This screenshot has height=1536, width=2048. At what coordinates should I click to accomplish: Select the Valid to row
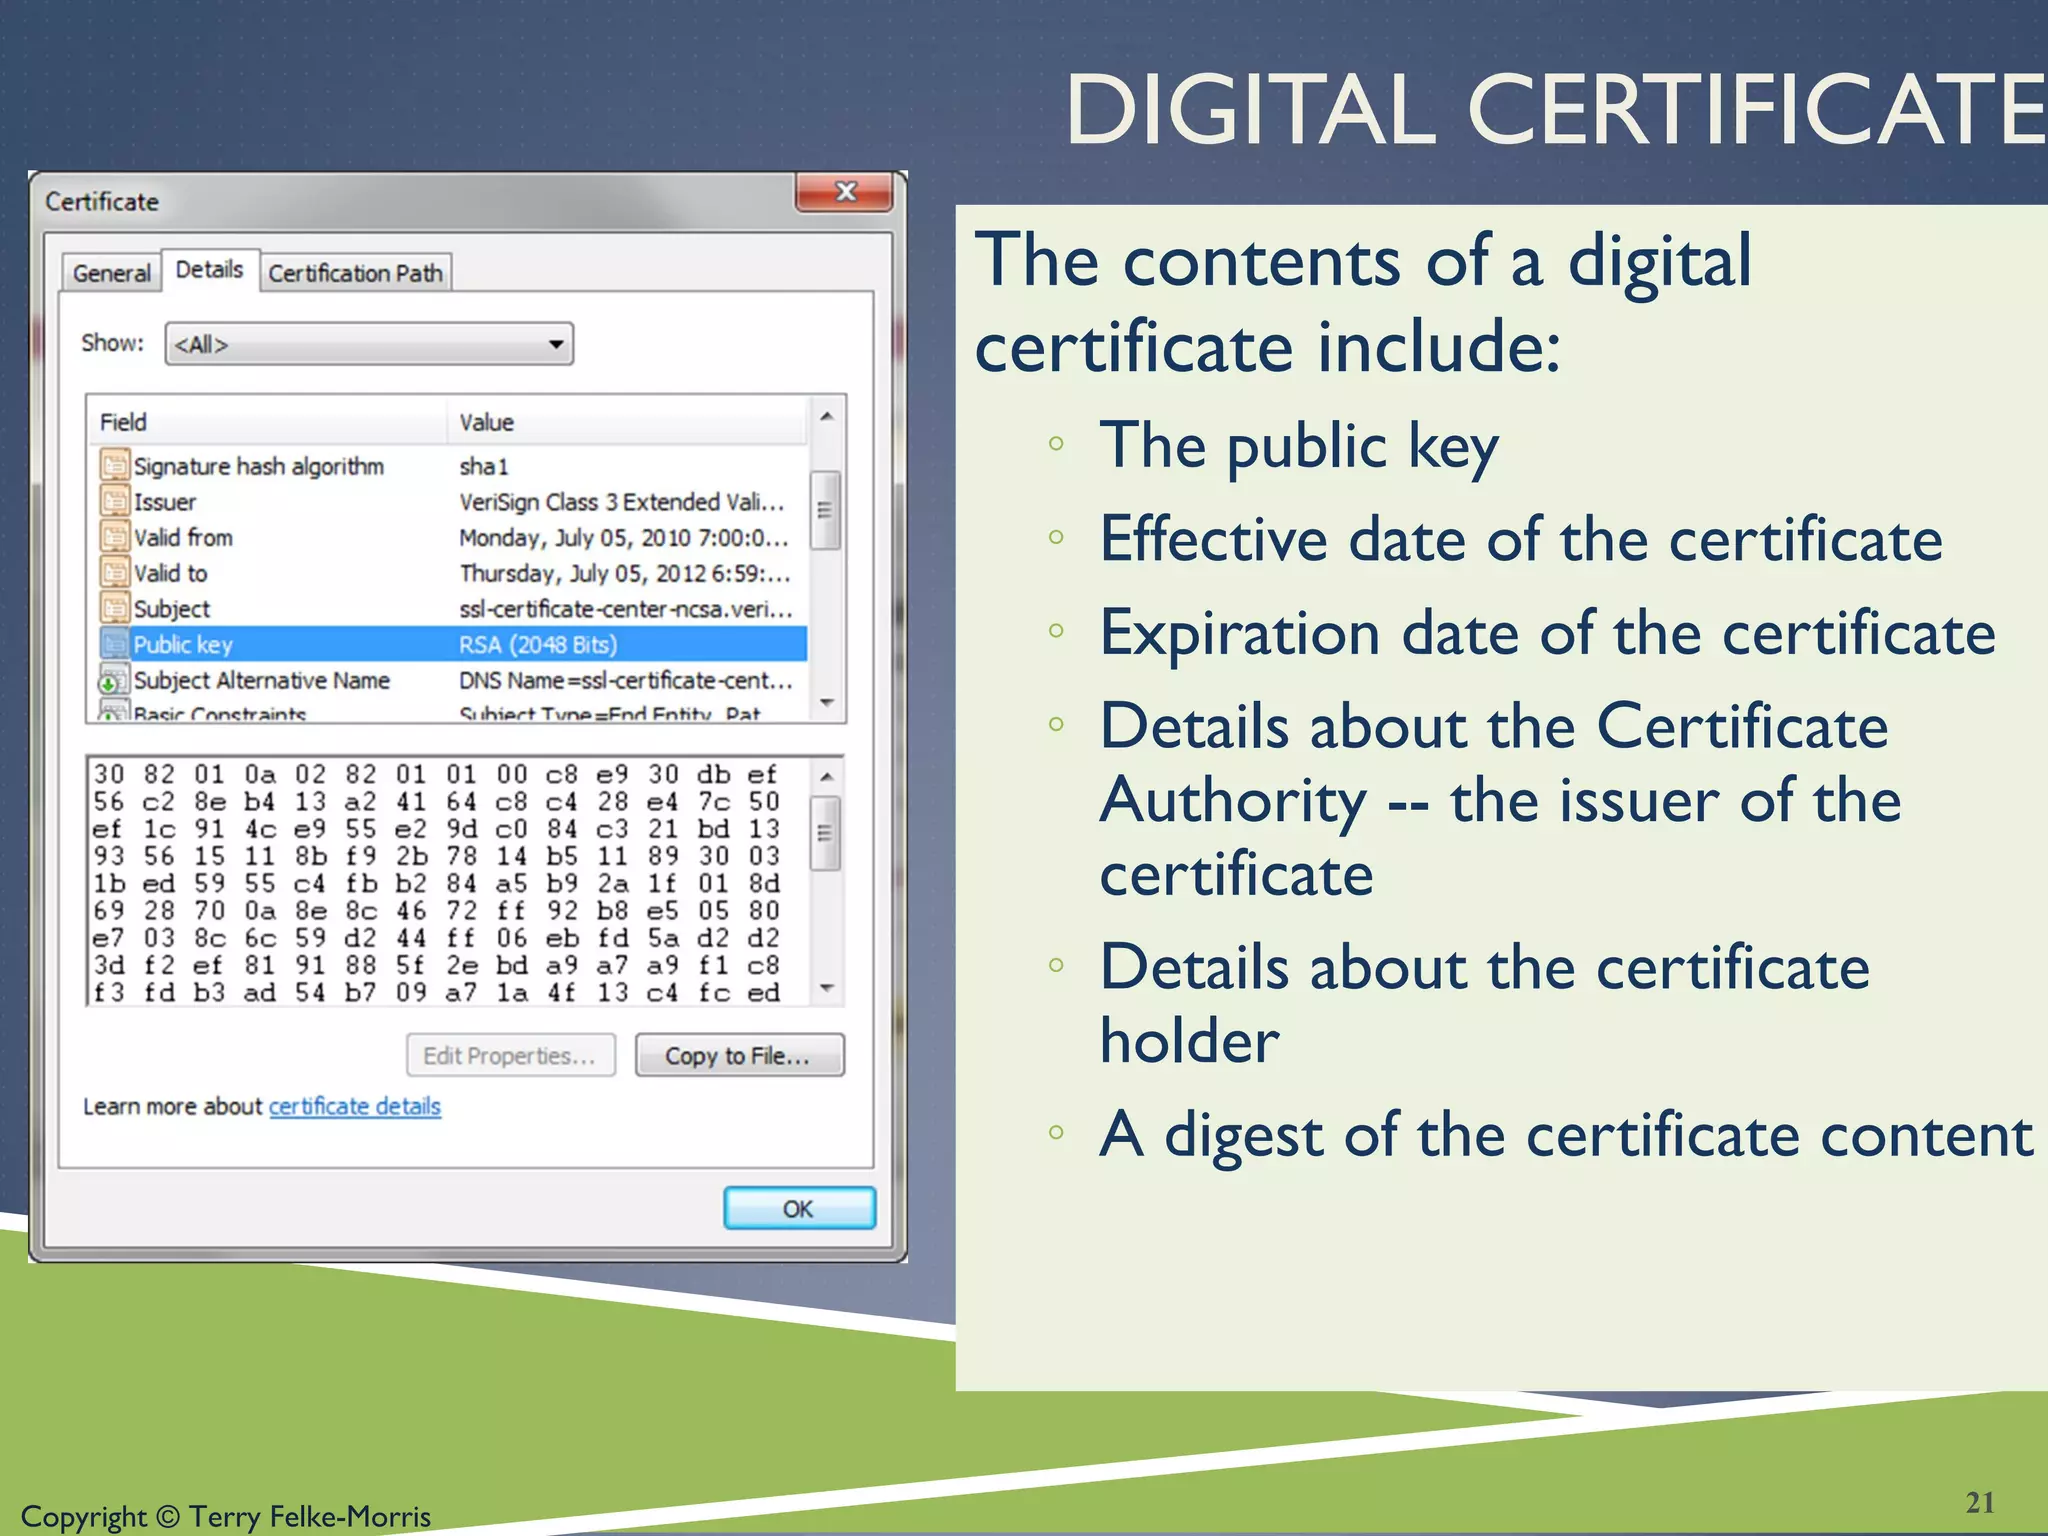453,574
